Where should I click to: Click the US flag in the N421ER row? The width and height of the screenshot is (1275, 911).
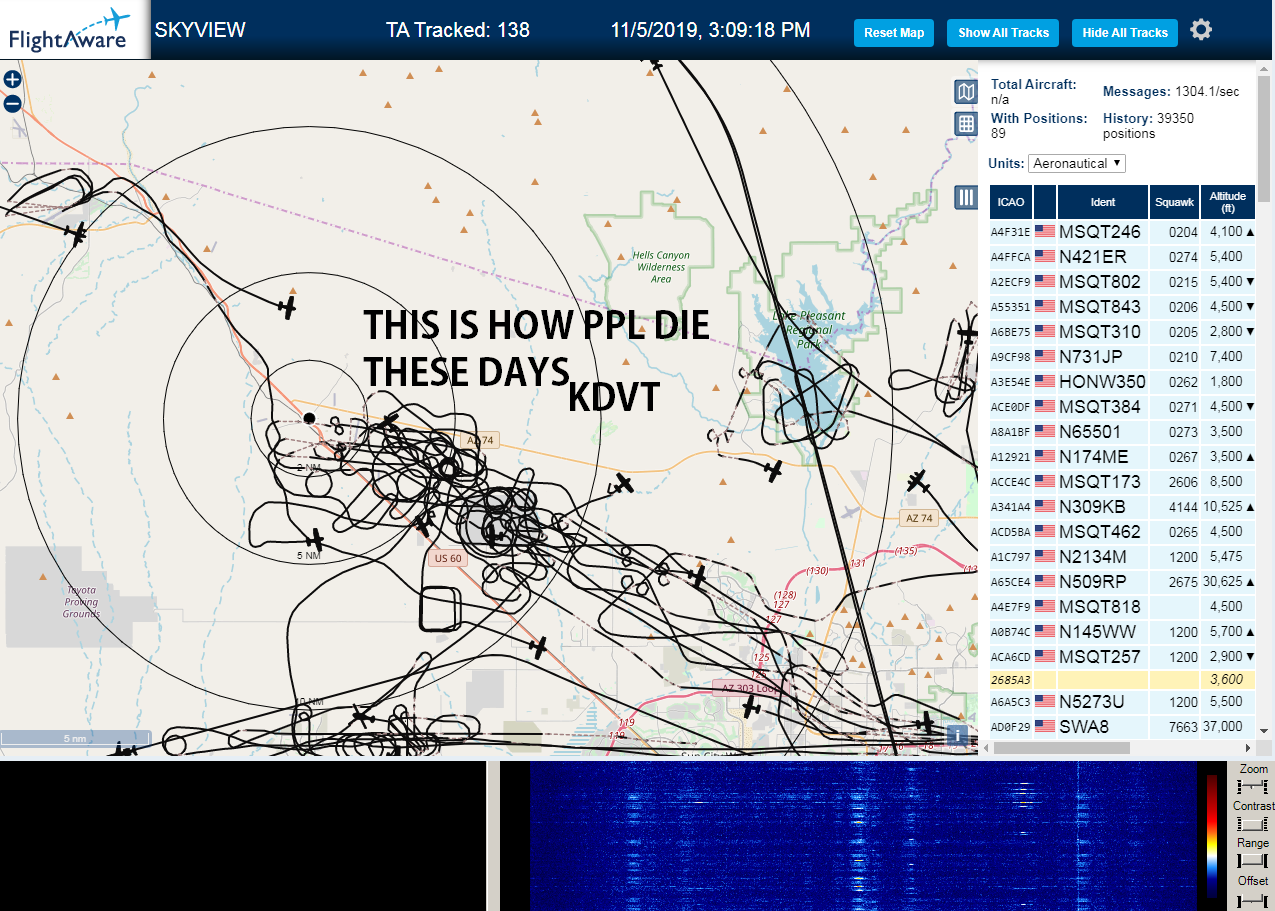1045,256
